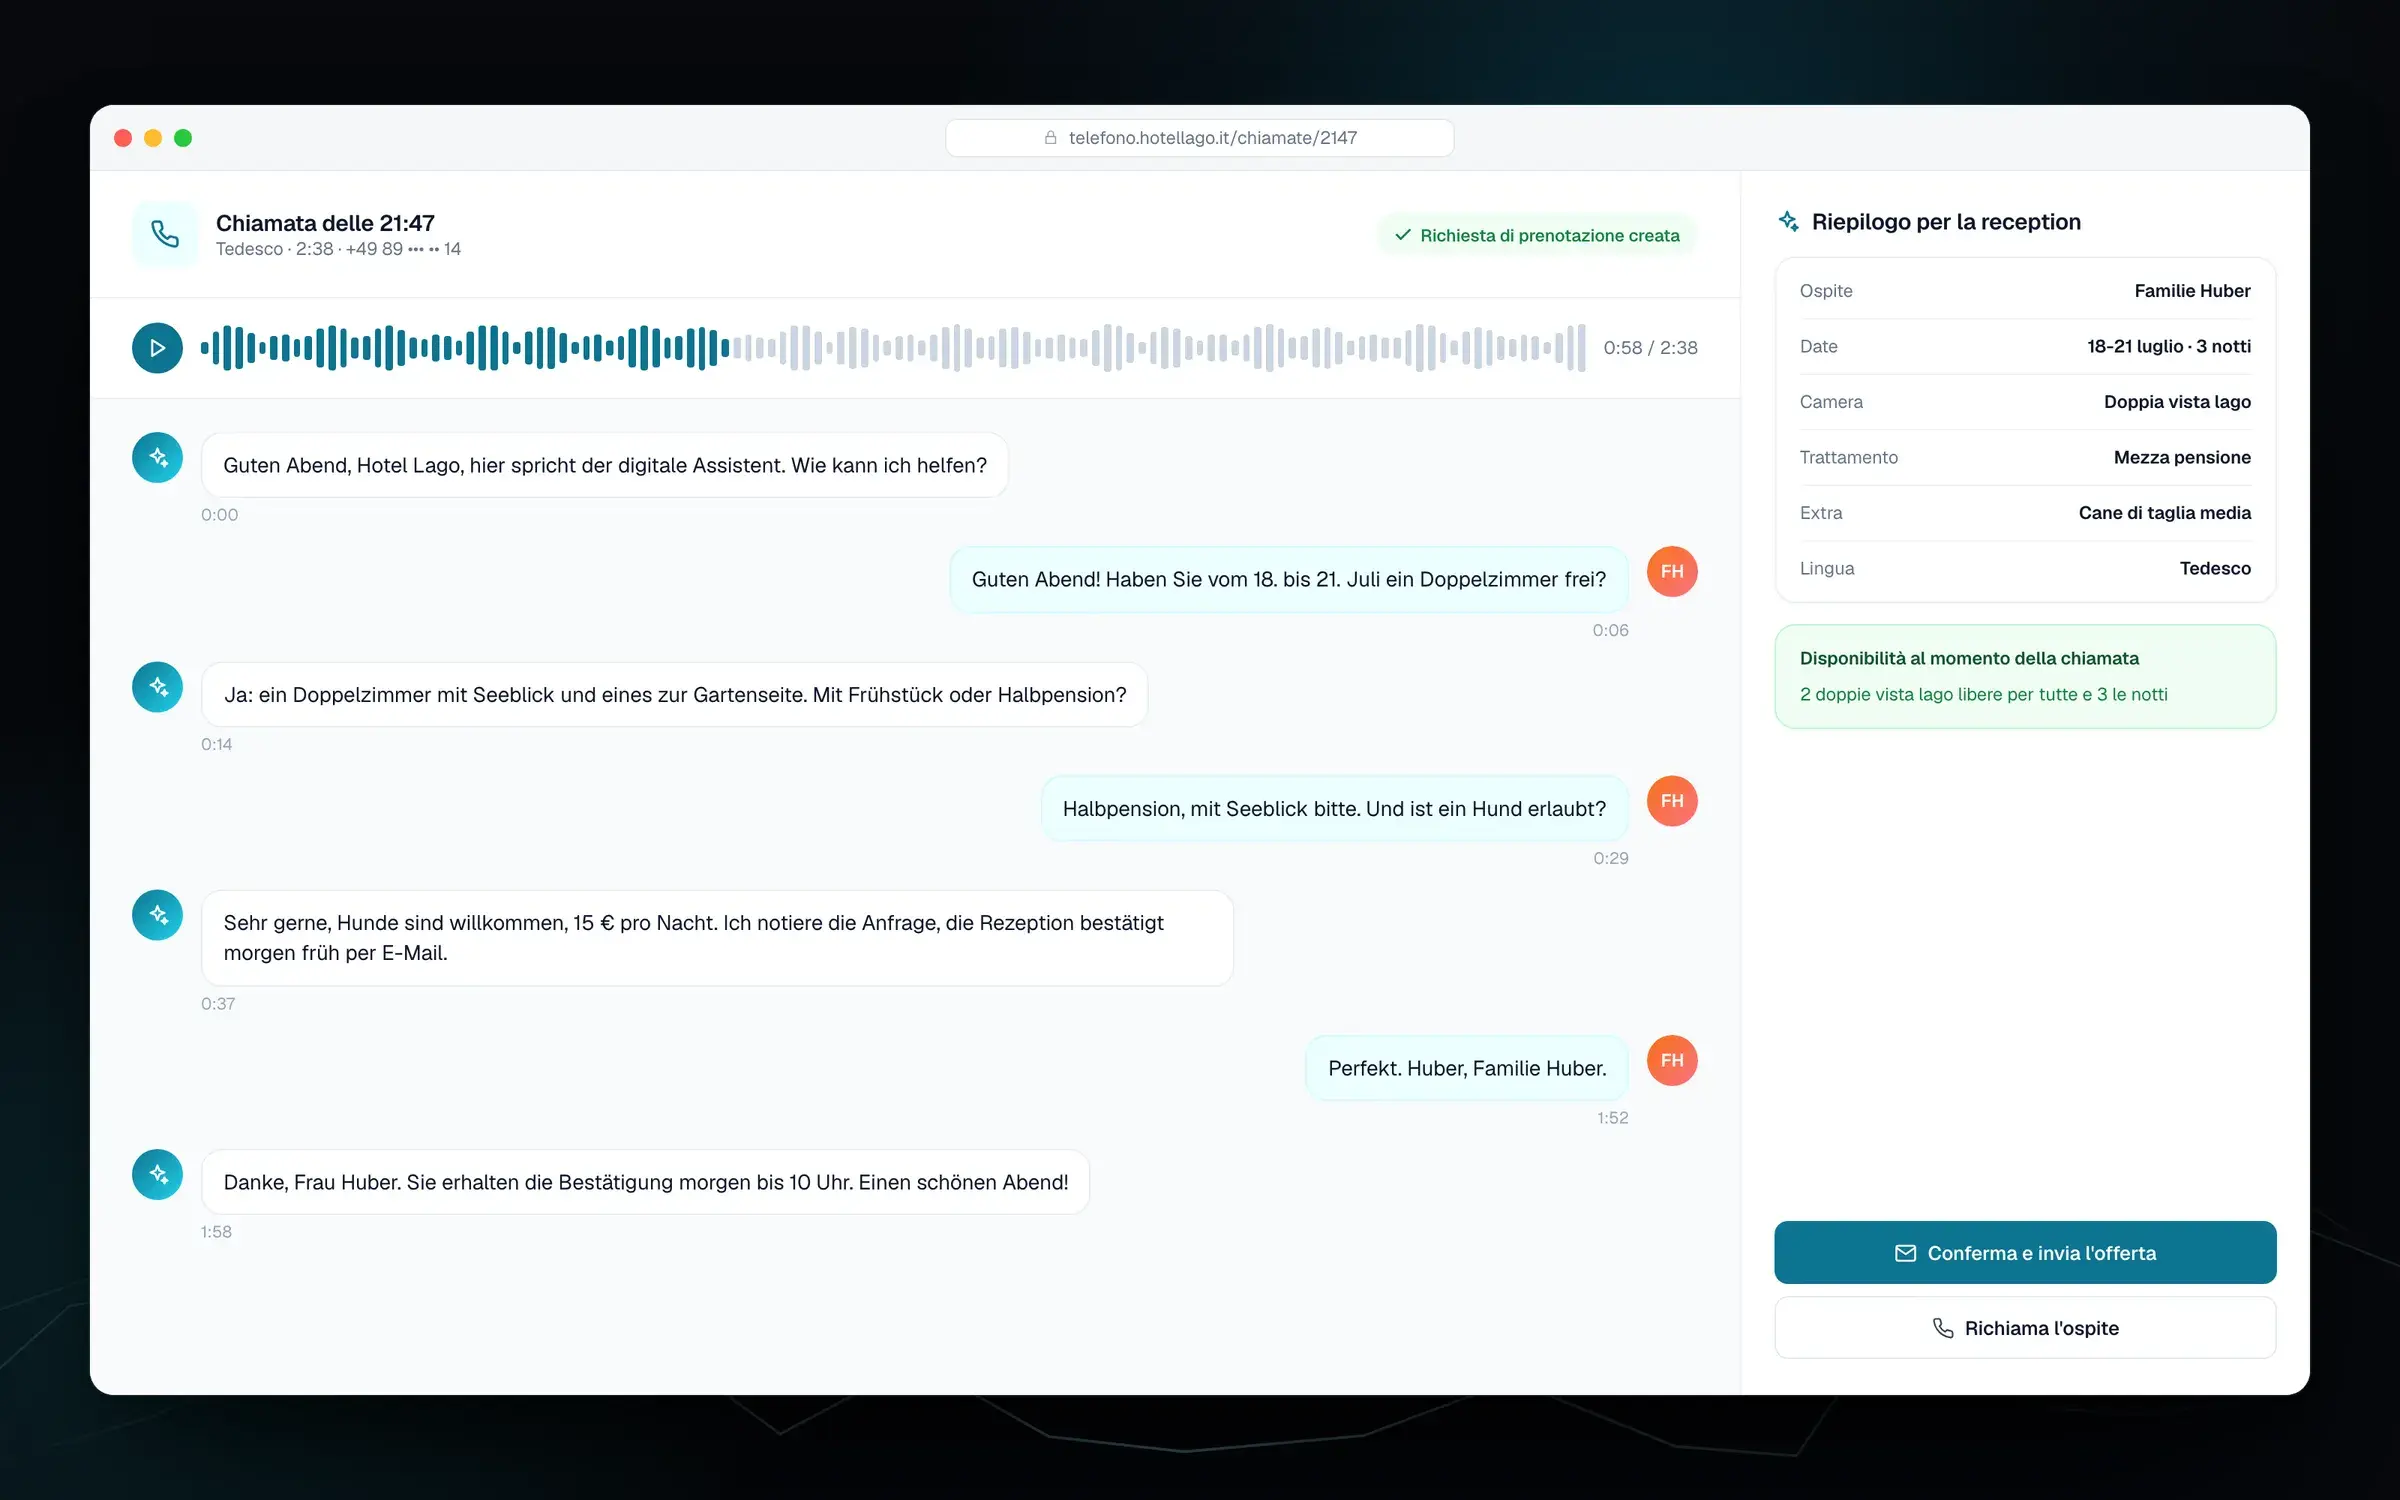Select the Halbpension, mit Seeblick bitte message
This screenshot has height=1500, width=2400.
[1334, 808]
